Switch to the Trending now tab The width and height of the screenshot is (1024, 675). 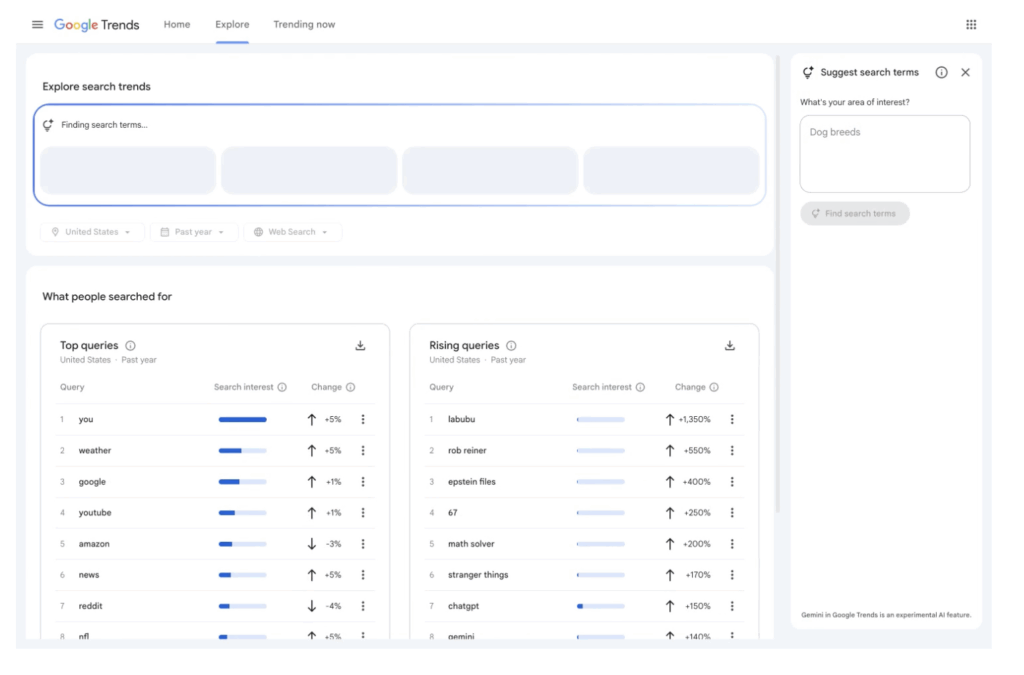point(304,24)
